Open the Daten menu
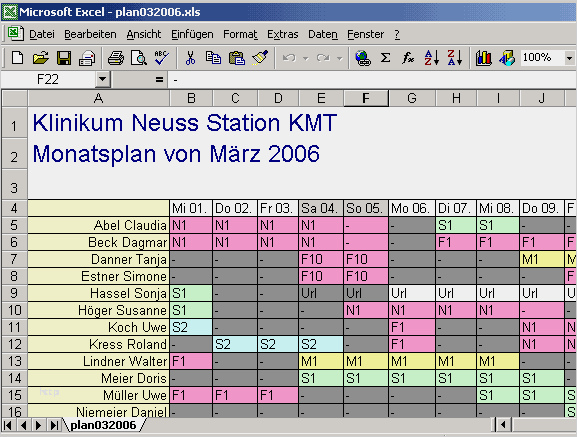This screenshot has height=437, width=577. (323, 34)
